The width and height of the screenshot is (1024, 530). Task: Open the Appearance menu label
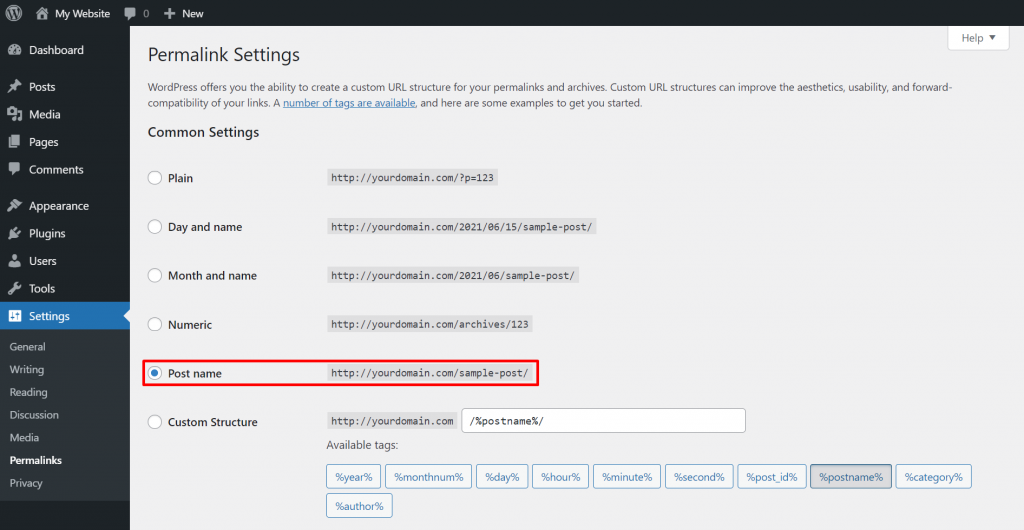pyautogui.click(x=59, y=206)
